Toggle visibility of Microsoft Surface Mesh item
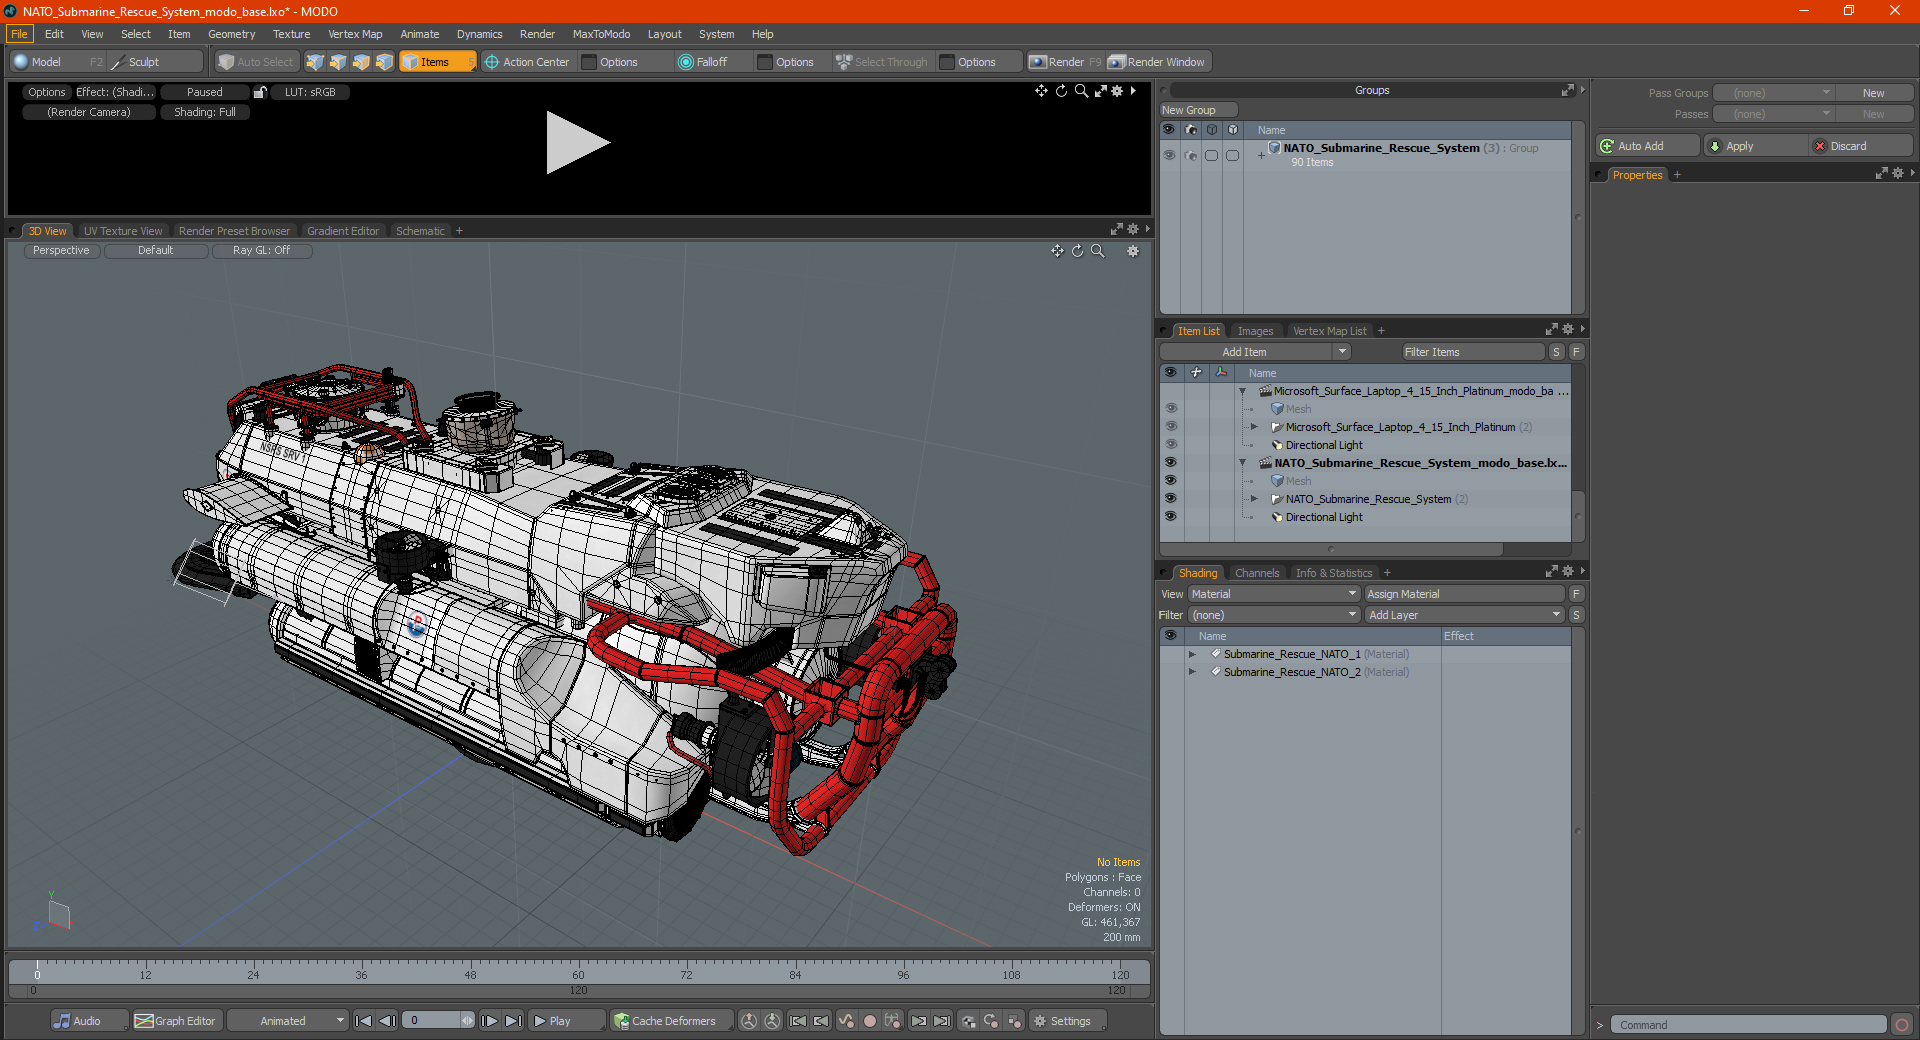The image size is (1920, 1040). point(1170,409)
